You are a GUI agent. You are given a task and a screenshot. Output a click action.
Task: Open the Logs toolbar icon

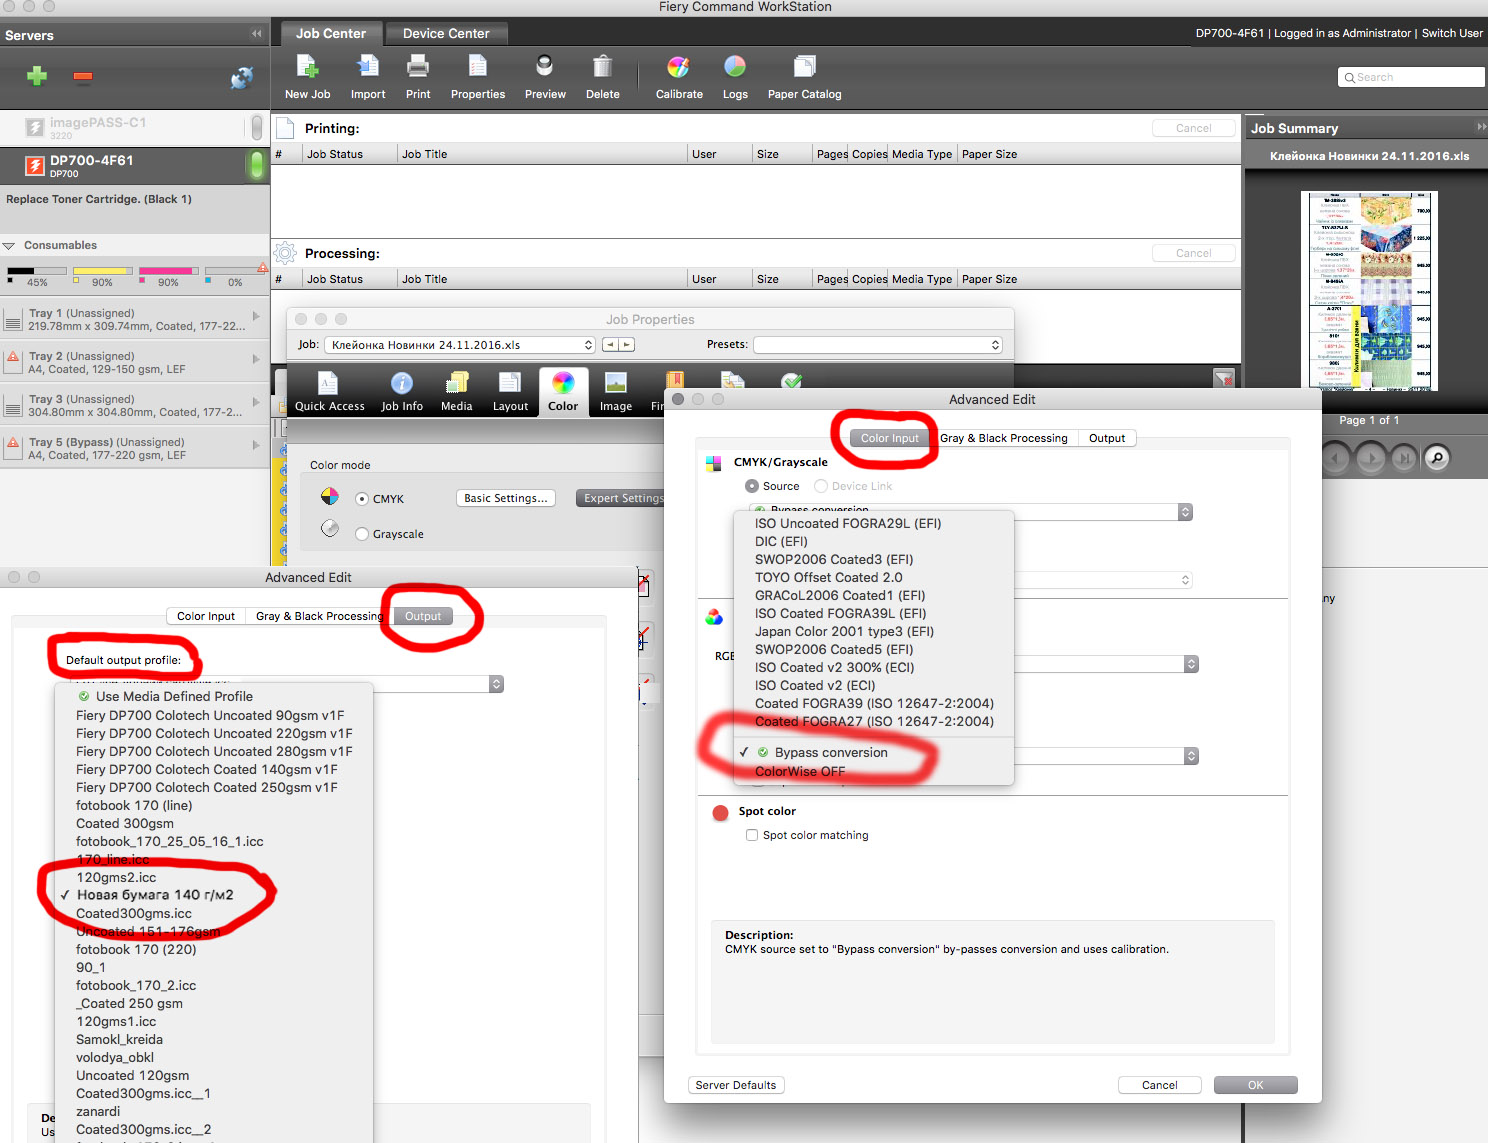click(735, 67)
